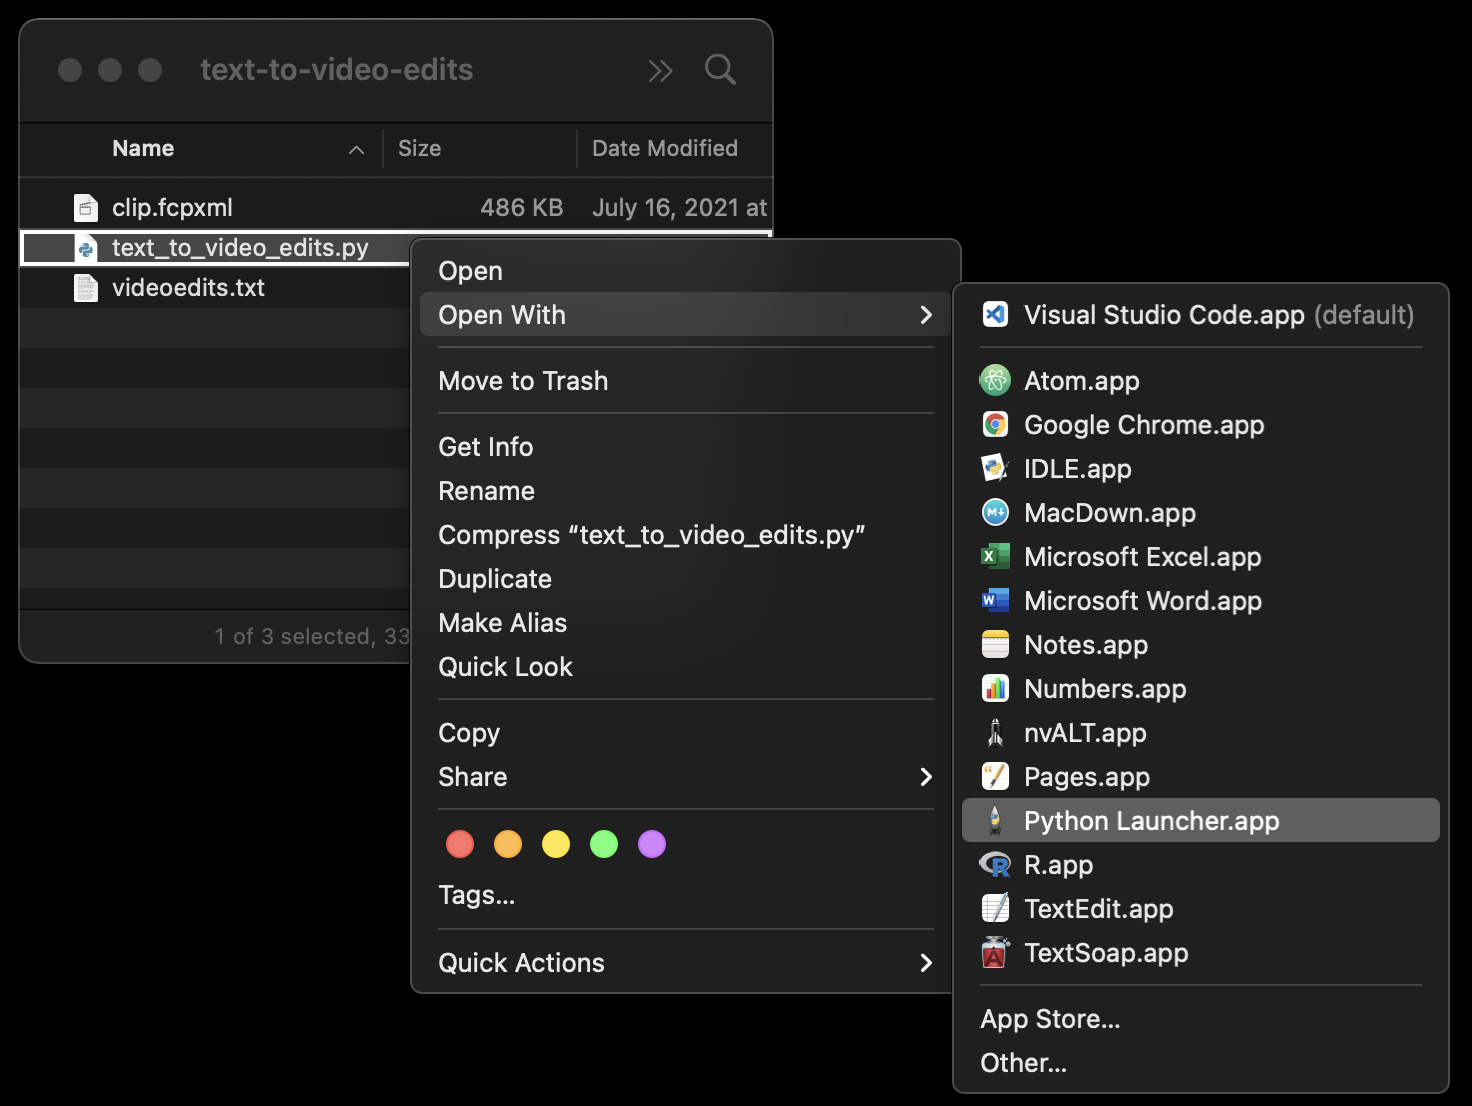Open with Python Launcher.app
1472x1106 pixels.
point(1200,820)
